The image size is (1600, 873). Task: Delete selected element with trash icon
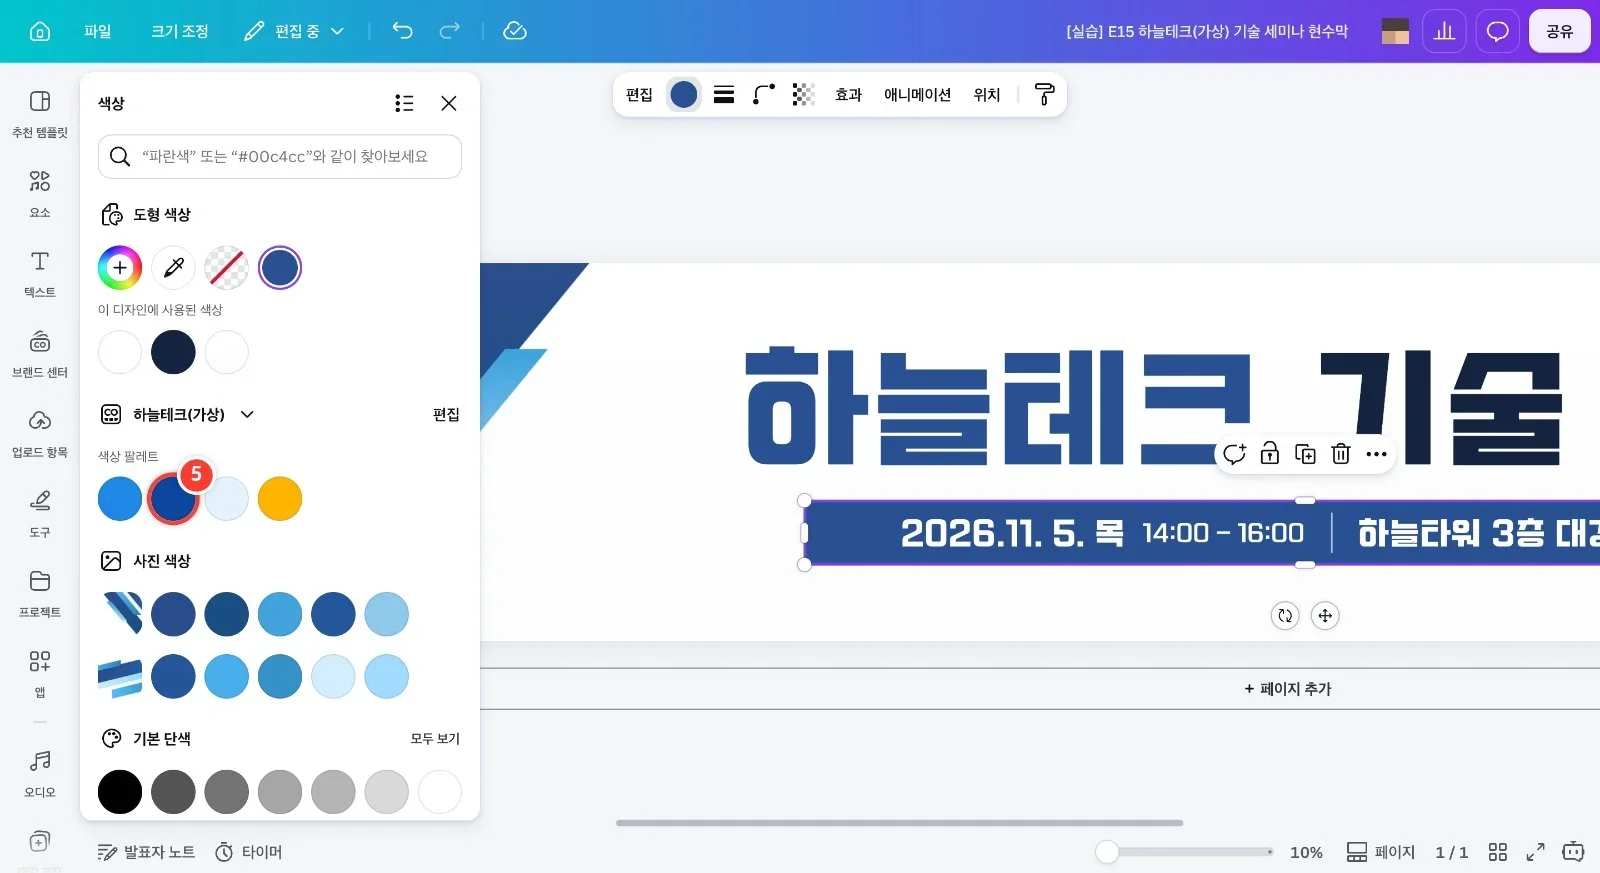[x=1341, y=454]
